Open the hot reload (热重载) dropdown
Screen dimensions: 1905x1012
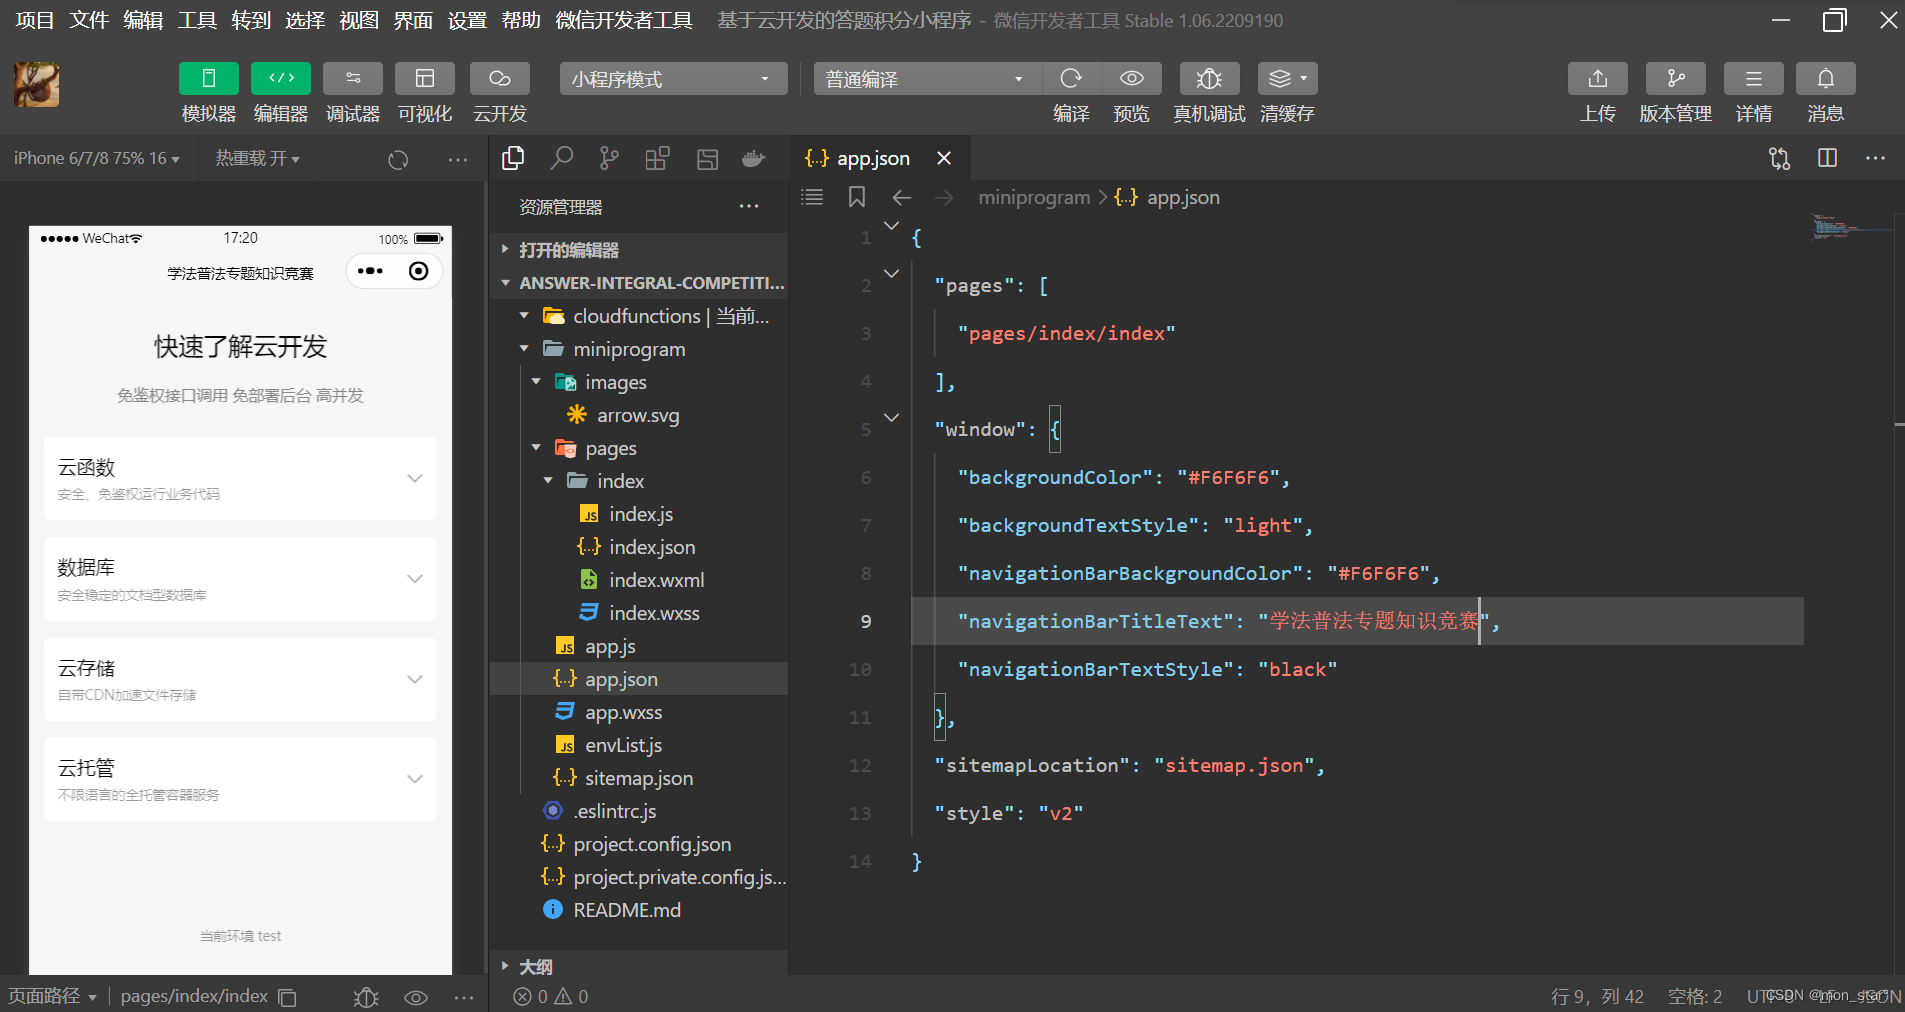[257, 158]
